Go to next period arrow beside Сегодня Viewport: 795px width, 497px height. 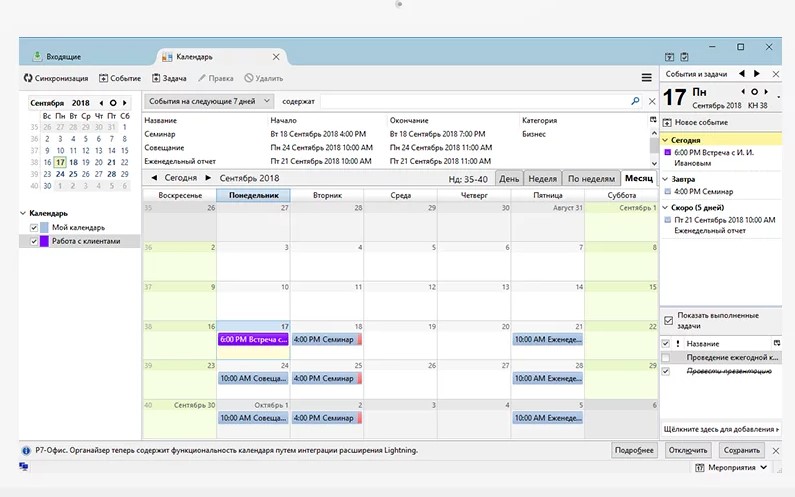click(208, 178)
